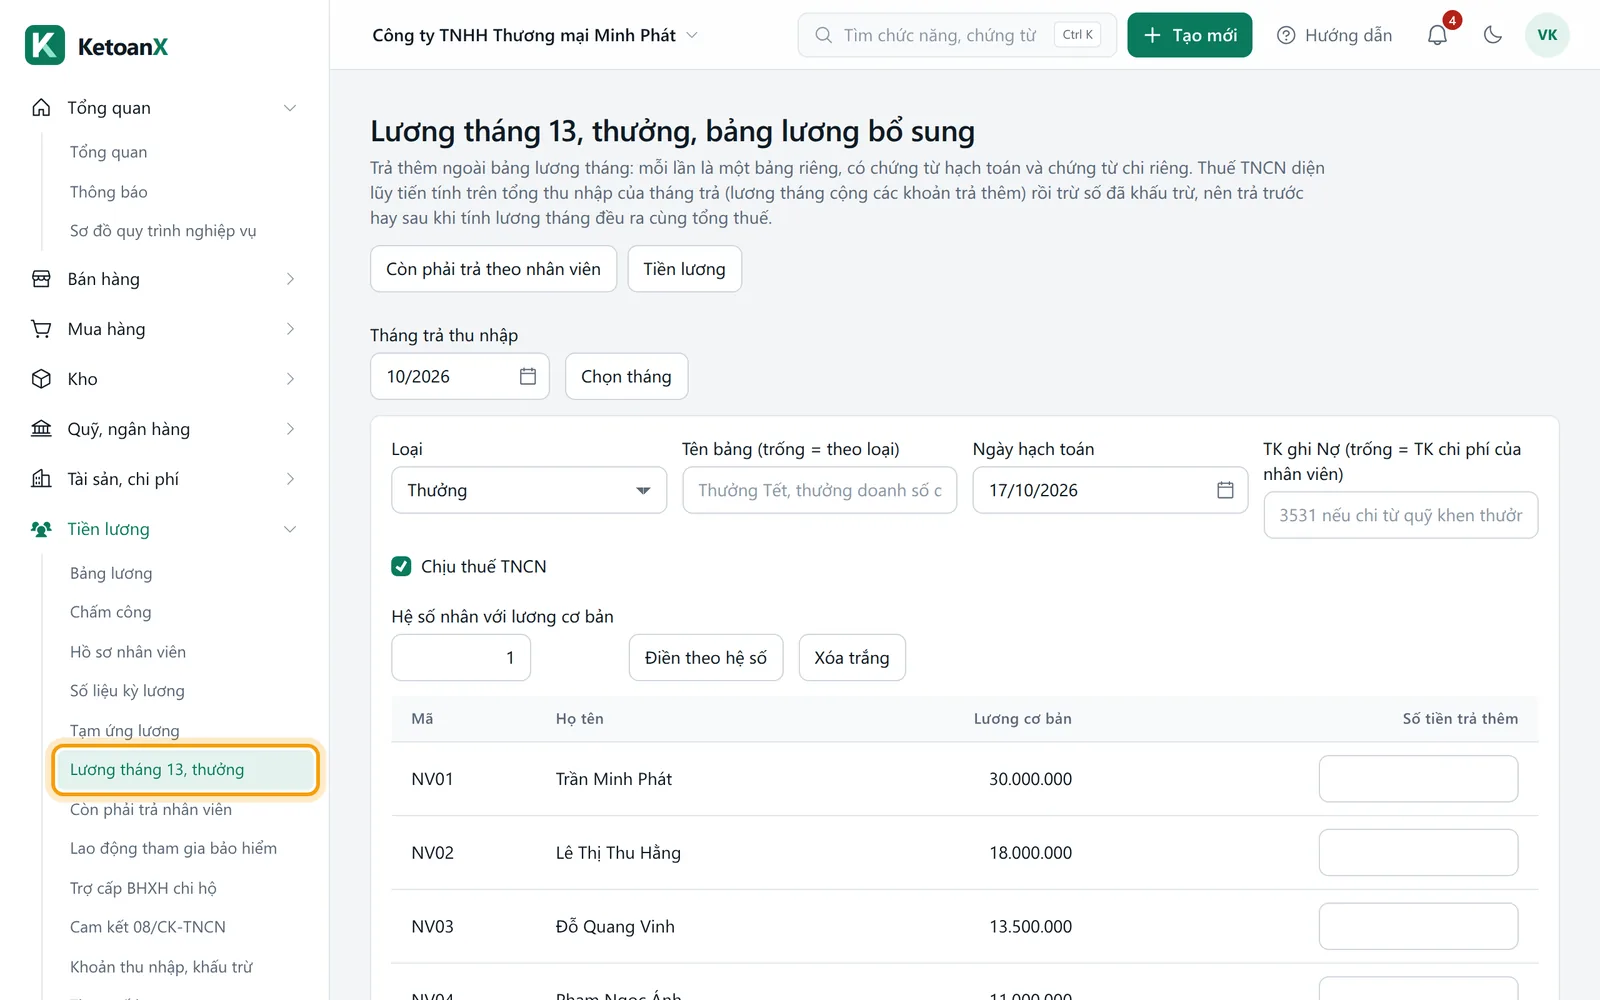Viewport: 1600px width, 1000px height.
Task: Click the Hướng dẫn link
Action: 1348,35
